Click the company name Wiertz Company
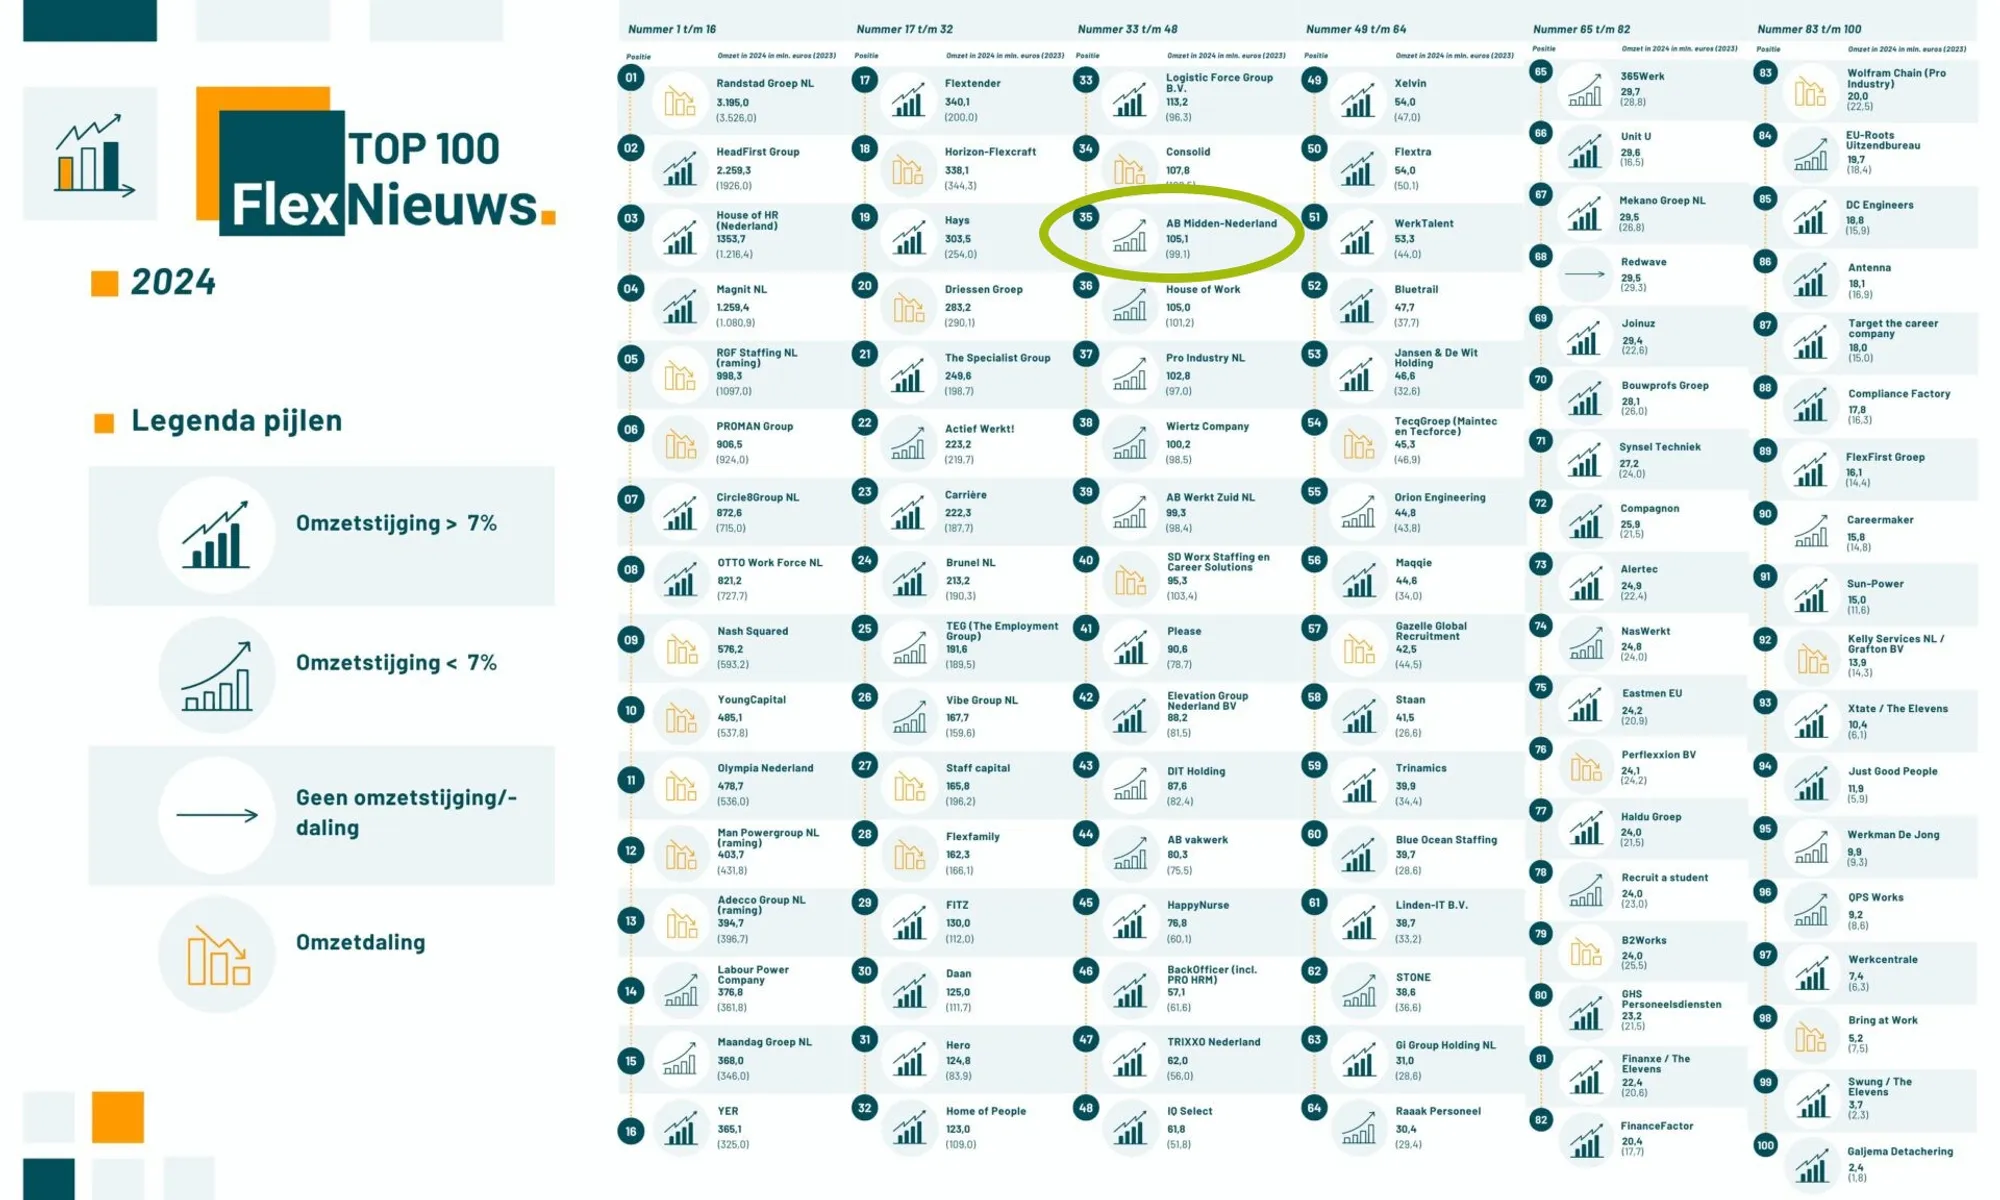This screenshot has height=1200, width=2000. coord(1207,426)
